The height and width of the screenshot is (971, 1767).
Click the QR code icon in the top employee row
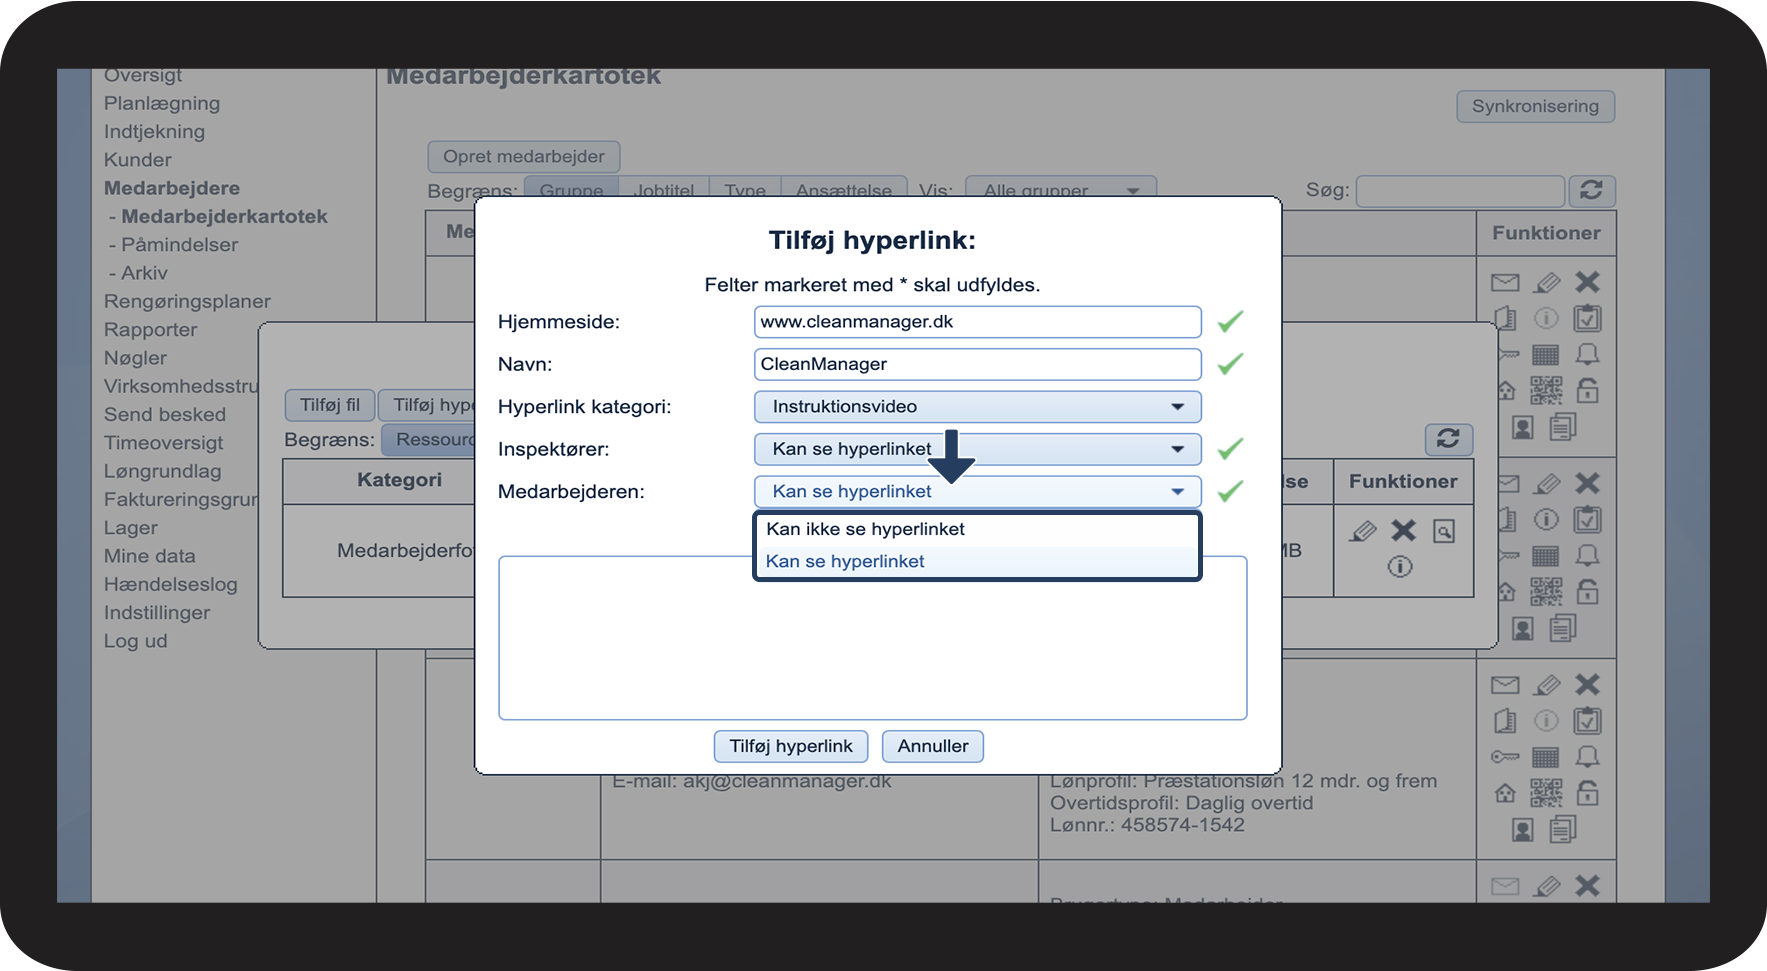pos(1546,391)
